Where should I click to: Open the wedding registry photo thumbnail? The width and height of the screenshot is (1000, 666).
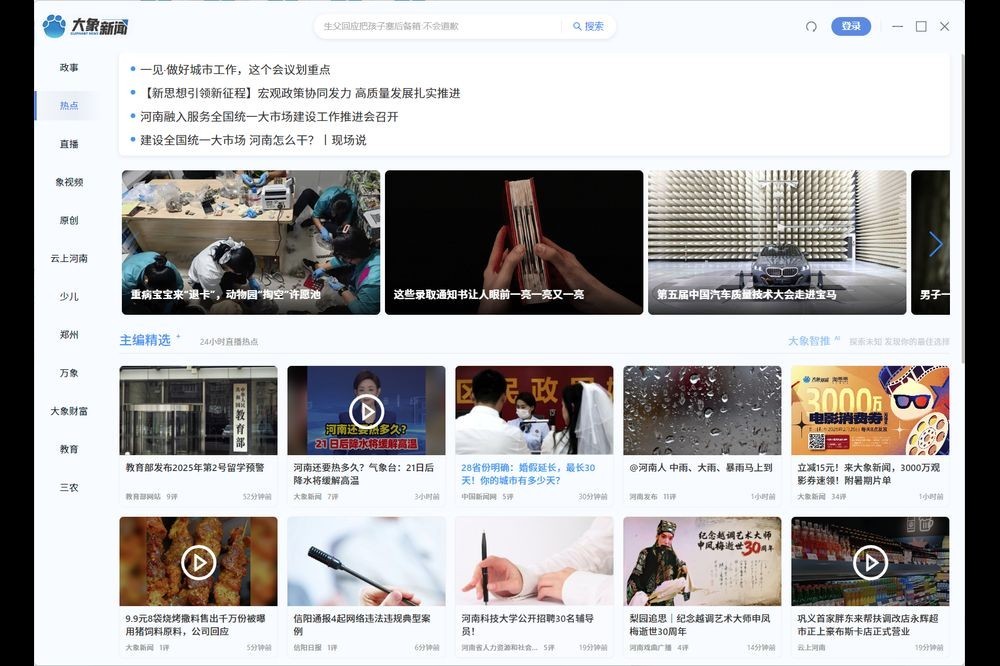534,410
